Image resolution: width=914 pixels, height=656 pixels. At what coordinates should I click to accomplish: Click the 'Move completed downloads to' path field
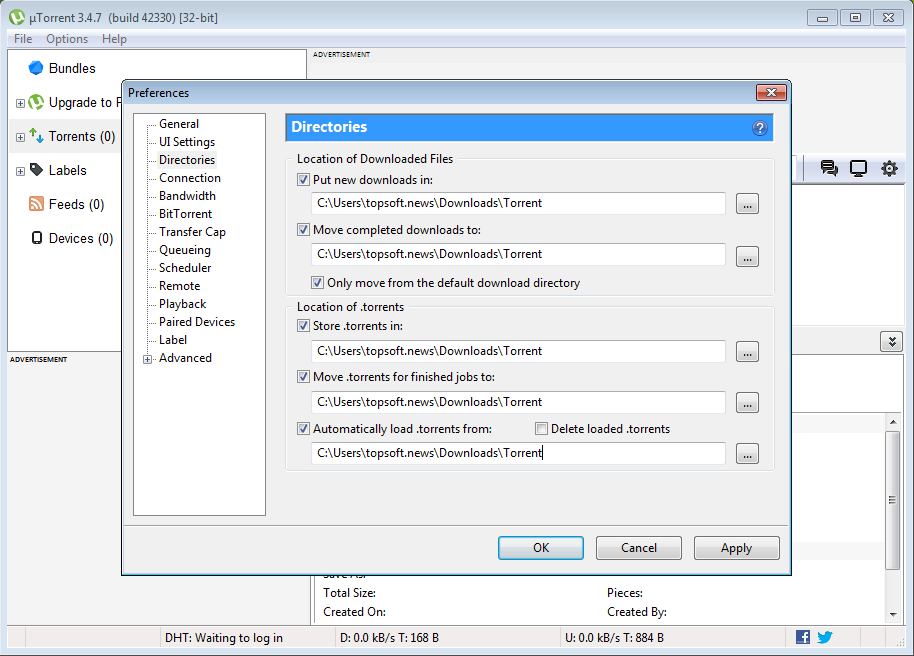point(518,254)
